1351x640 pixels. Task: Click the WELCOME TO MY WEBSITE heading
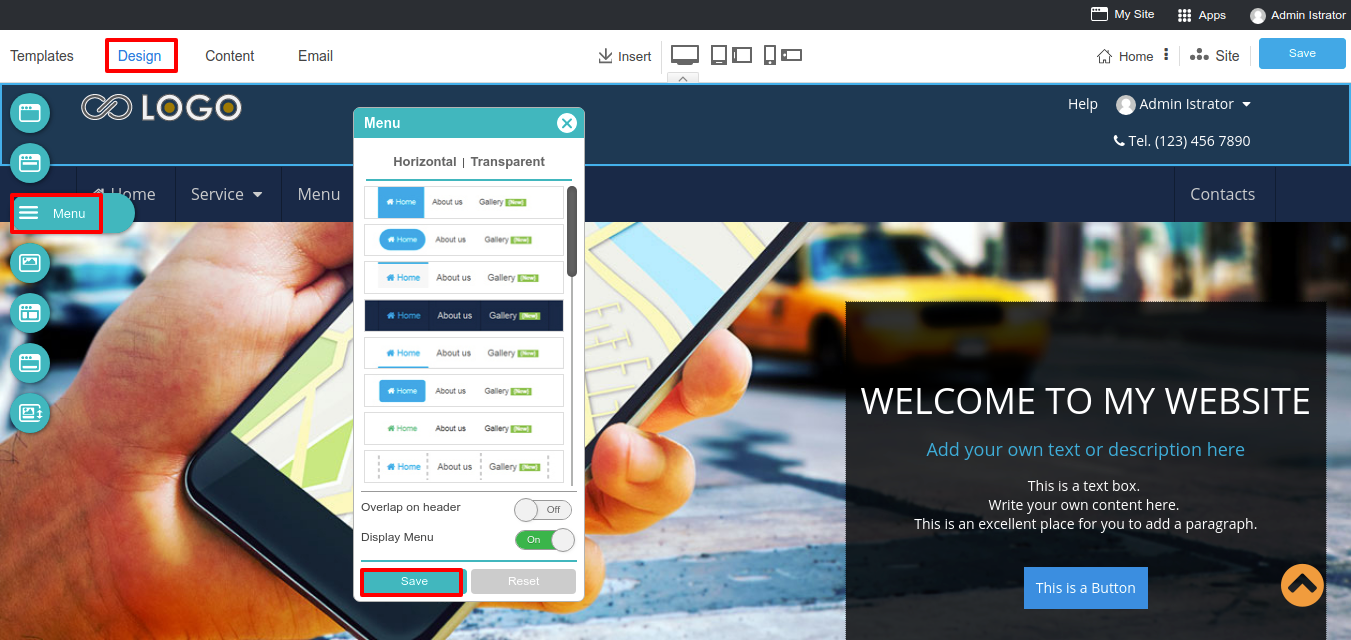[x=1086, y=401]
